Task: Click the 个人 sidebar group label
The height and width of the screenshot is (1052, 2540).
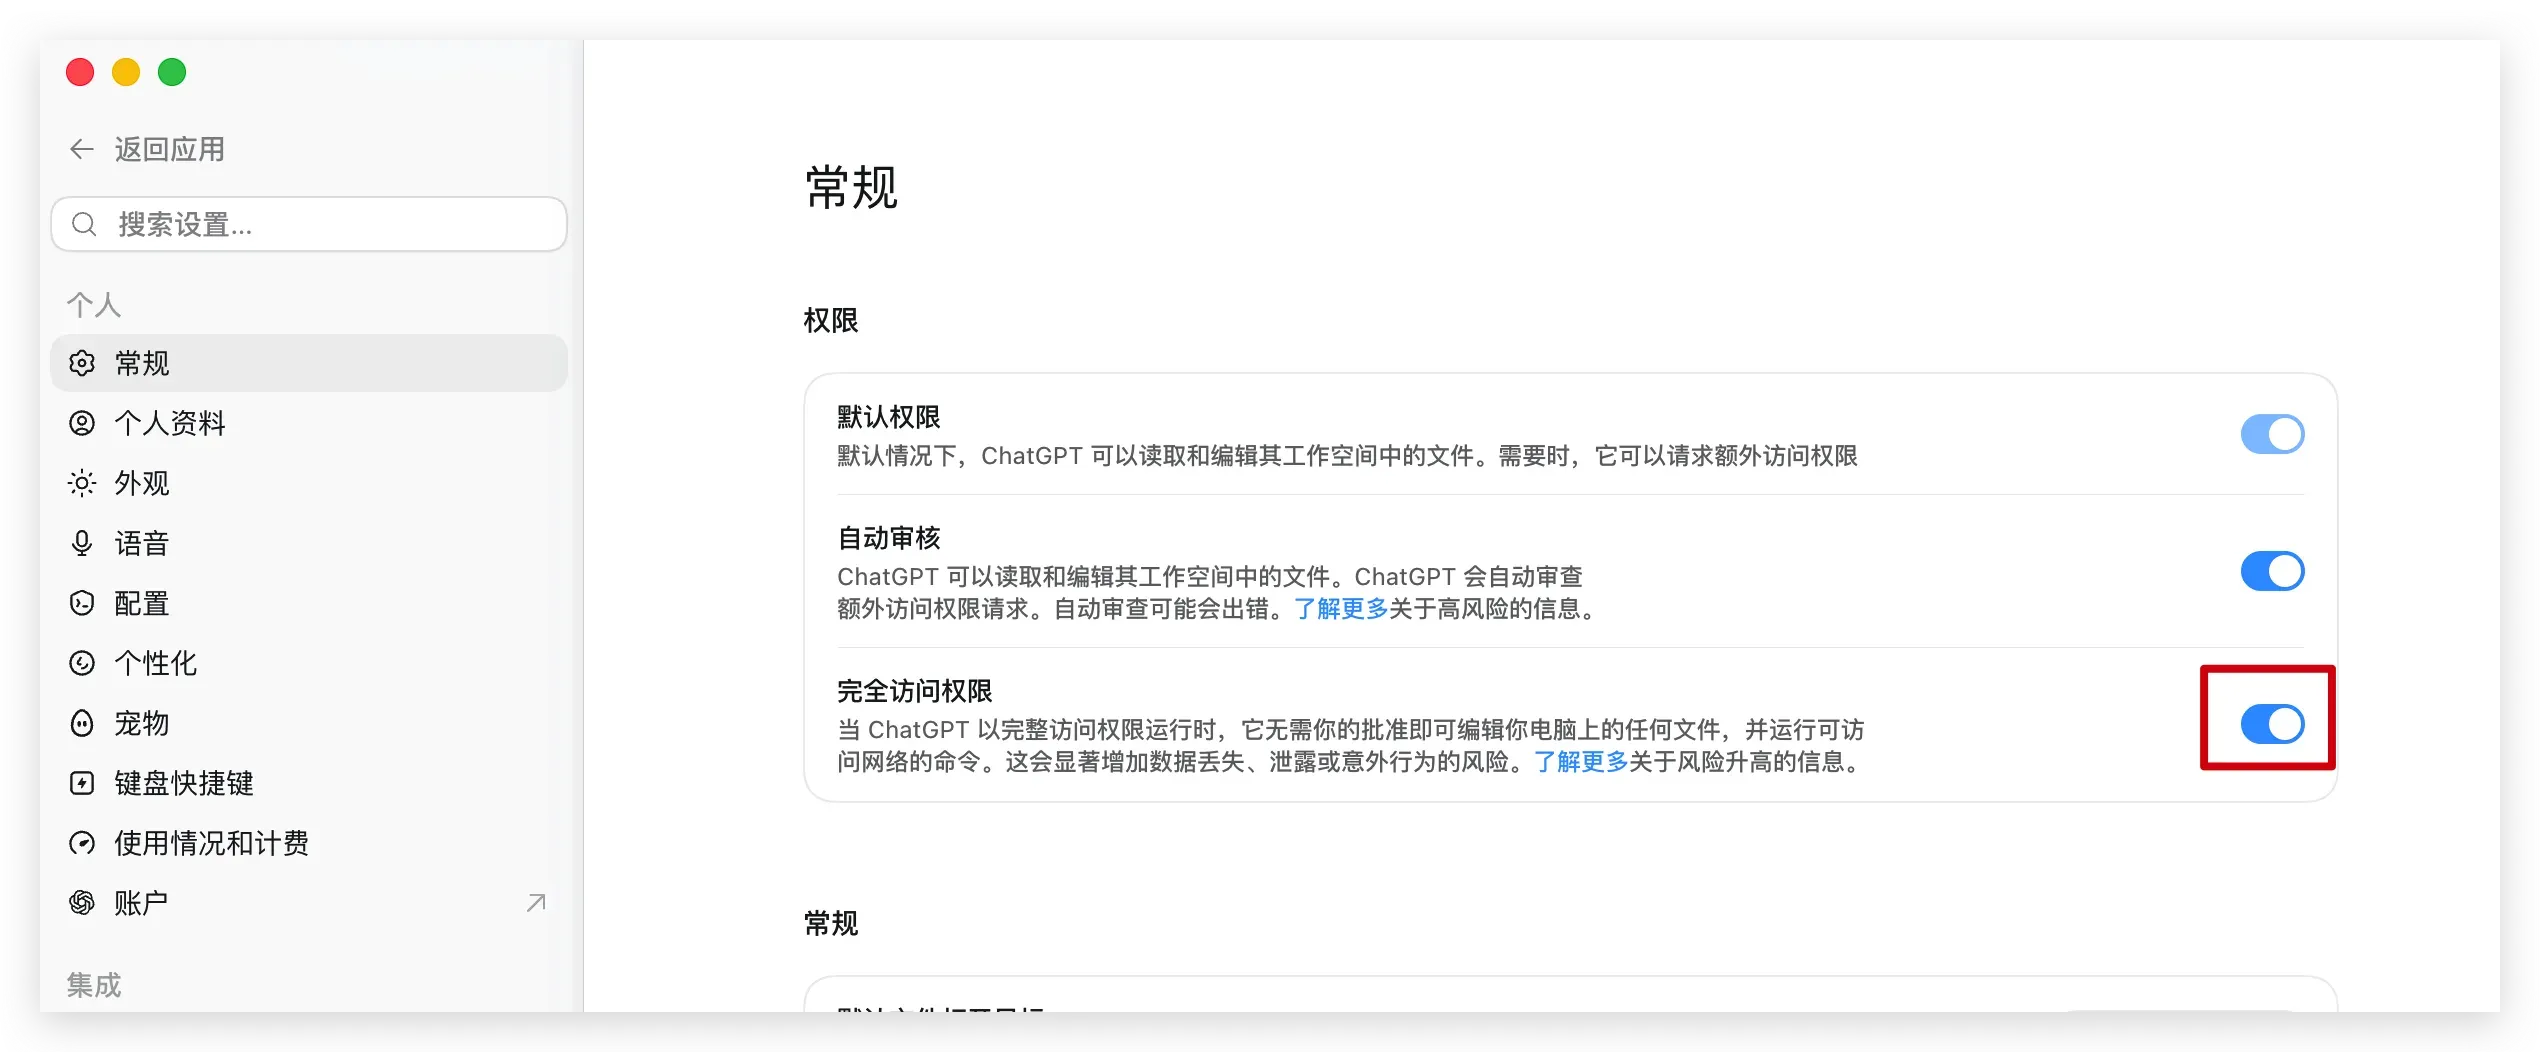Action: (x=94, y=304)
